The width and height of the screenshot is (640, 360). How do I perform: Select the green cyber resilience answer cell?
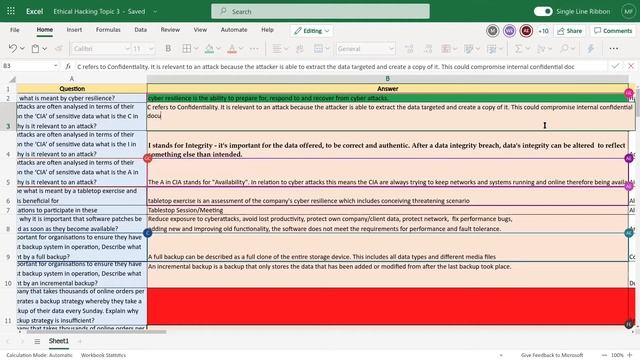coord(387,98)
